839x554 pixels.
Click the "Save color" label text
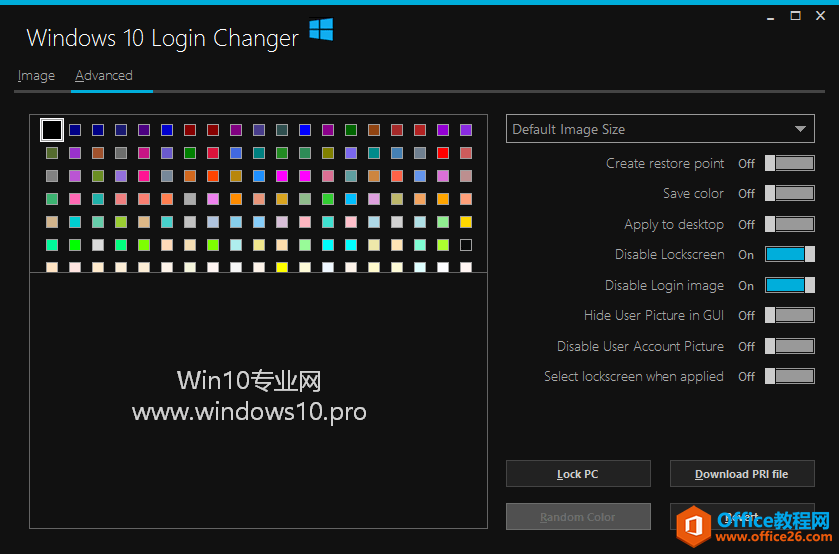(x=693, y=193)
